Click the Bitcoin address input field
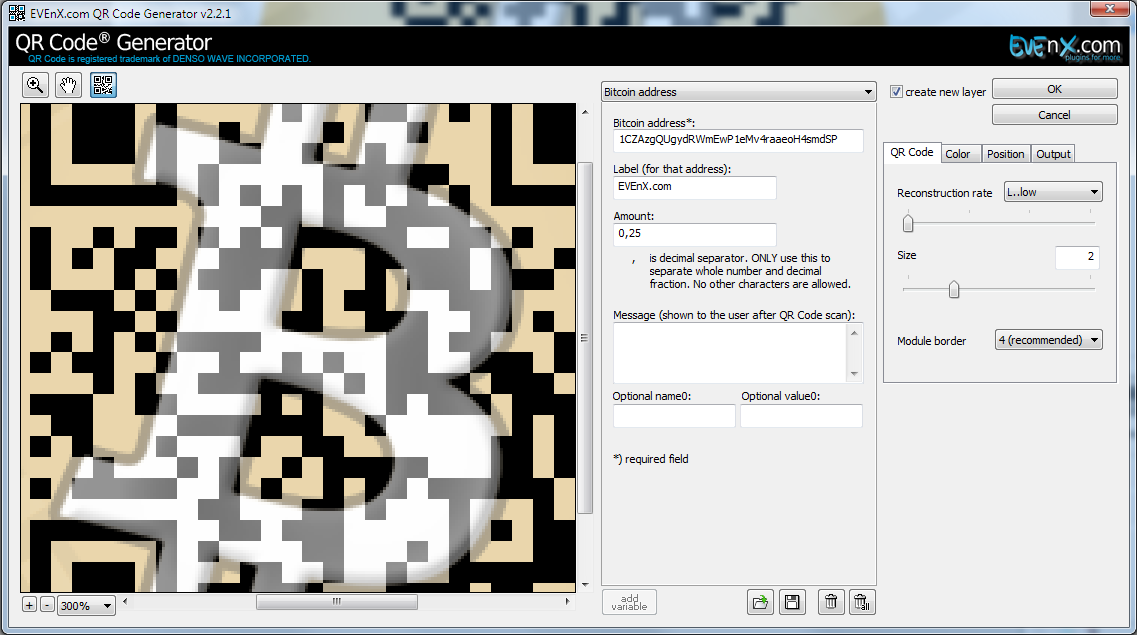Image resolution: width=1137 pixels, height=635 pixels. (x=738, y=140)
